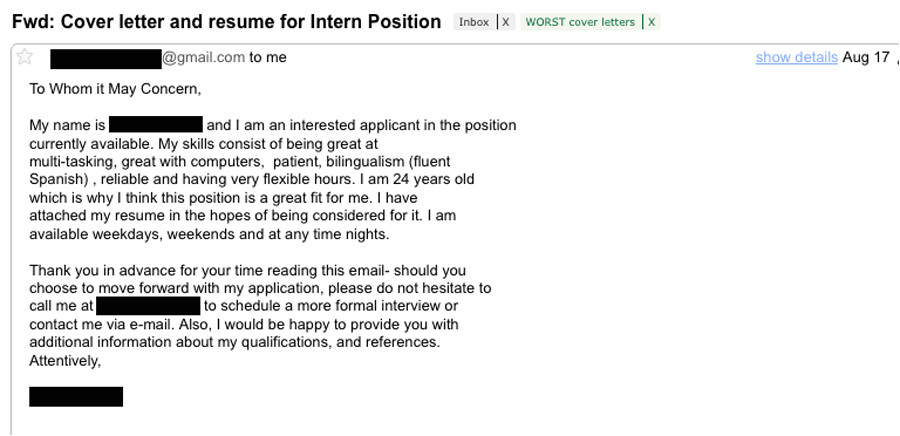Click the redacted signature block
This screenshot has width=900, height=436.
(76, 396)
